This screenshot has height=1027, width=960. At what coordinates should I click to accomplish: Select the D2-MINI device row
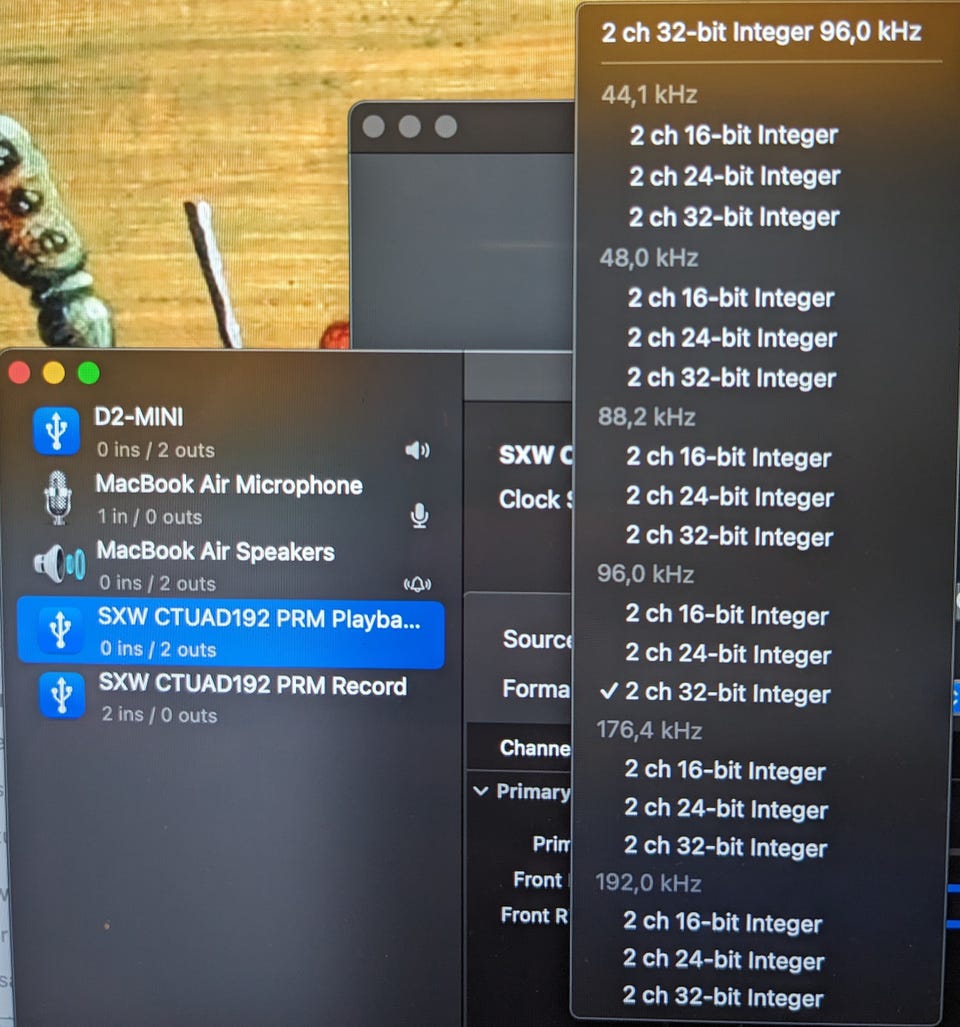tap(231, 432)
